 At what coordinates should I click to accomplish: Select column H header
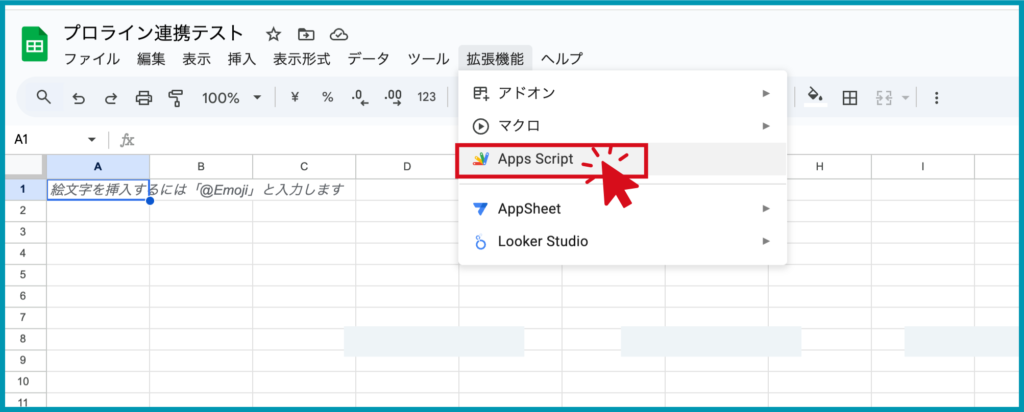[x=820, y=166]
